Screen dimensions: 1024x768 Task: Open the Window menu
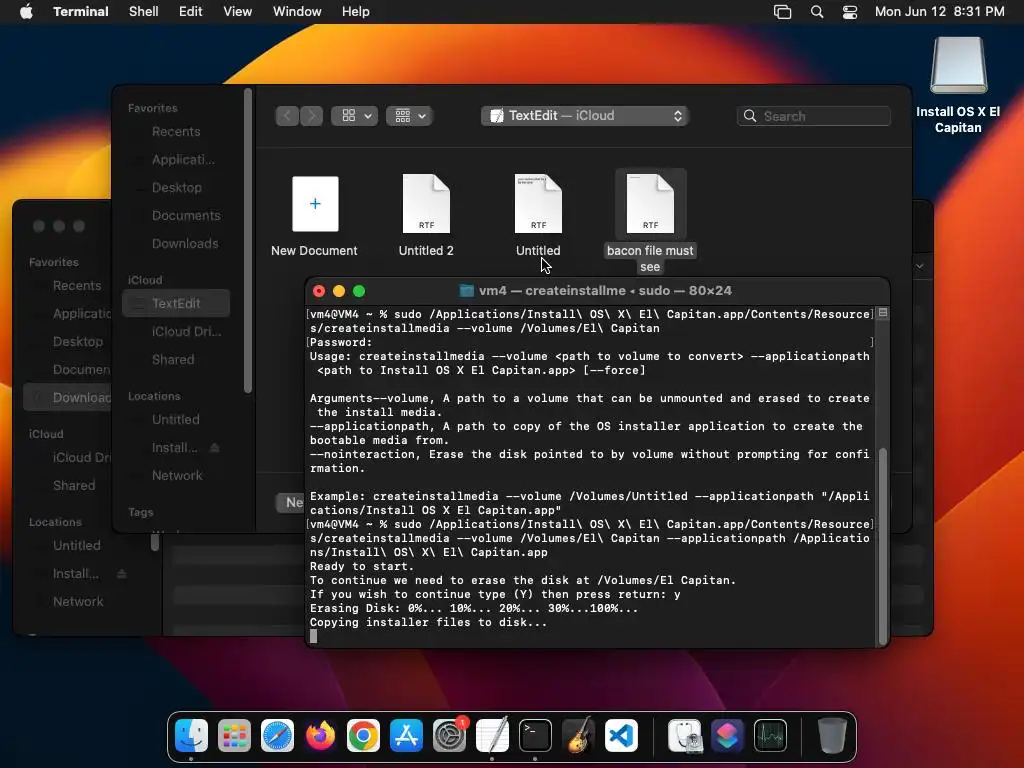coord(297,12)
